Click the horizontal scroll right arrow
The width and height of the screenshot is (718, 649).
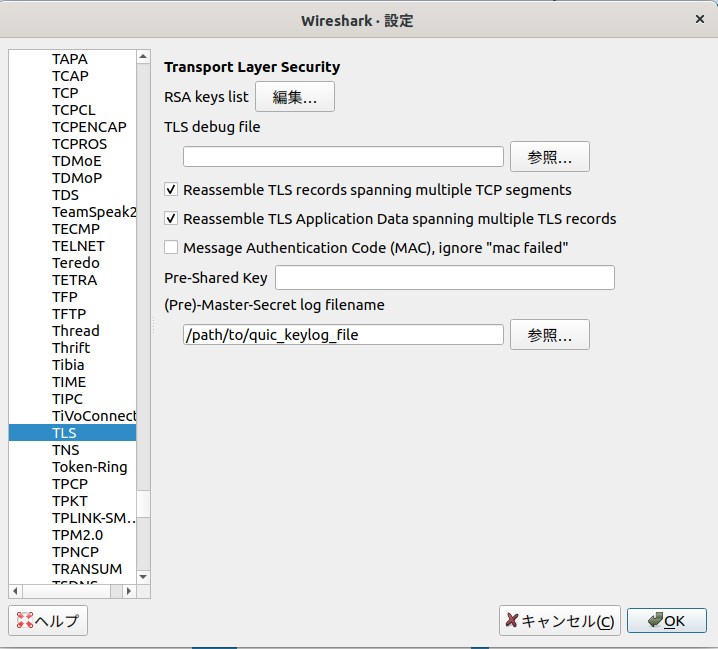click(129, 591)
